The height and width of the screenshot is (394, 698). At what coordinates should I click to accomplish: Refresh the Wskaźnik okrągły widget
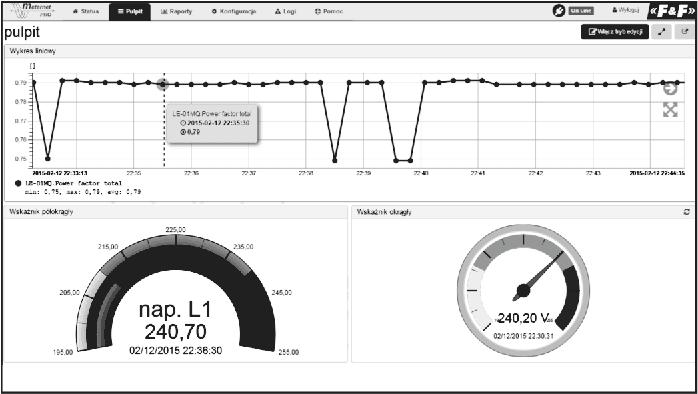pyautogui.click(x=686, y=212)
